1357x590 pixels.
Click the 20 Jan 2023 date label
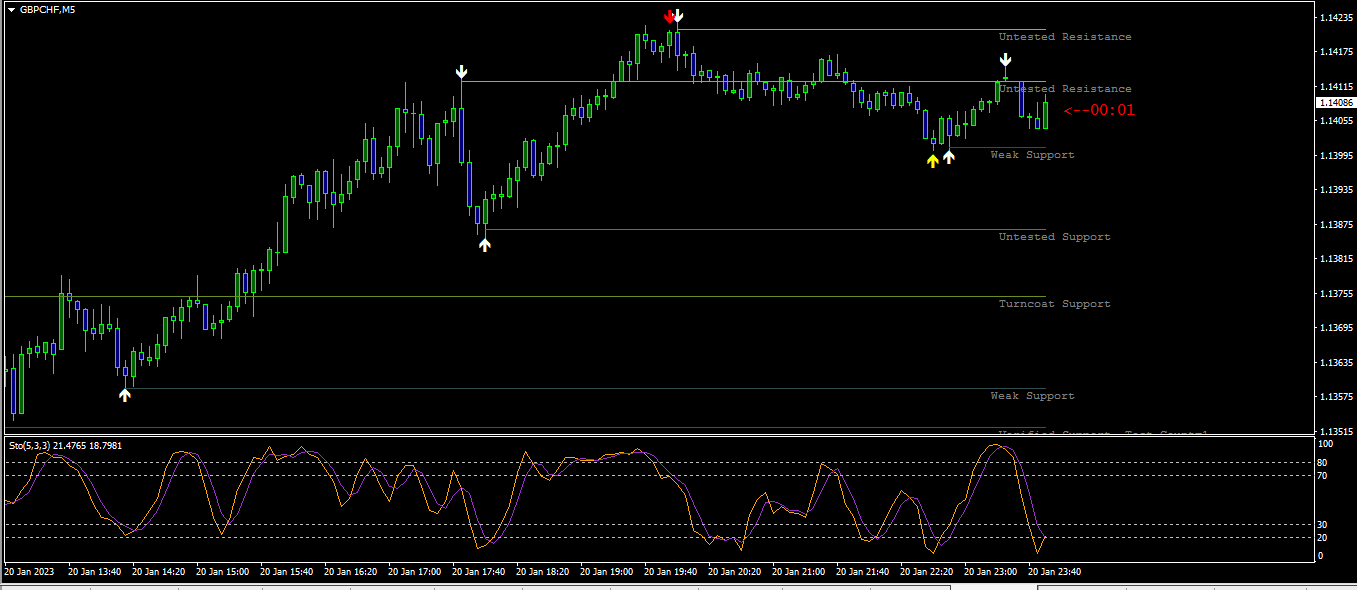[x=30, y=572]
